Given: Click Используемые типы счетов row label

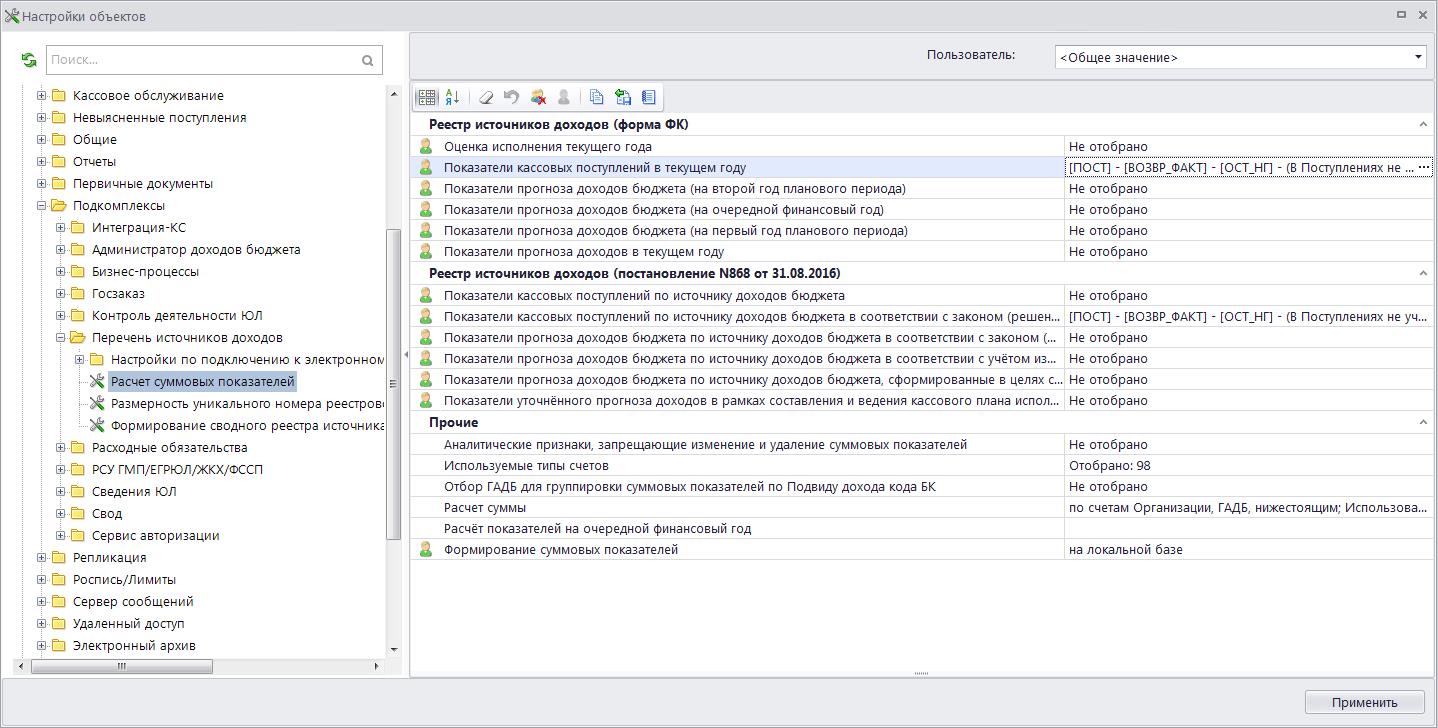Looking at the screenshot, I should tap(526, 466).
